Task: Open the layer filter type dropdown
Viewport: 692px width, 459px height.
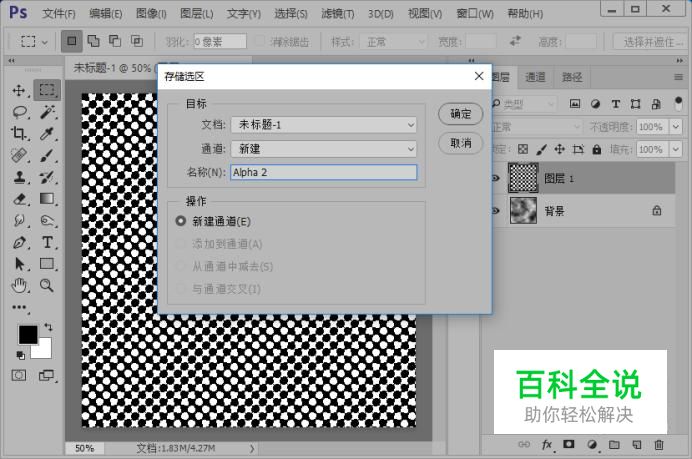Action: [523, 104]
